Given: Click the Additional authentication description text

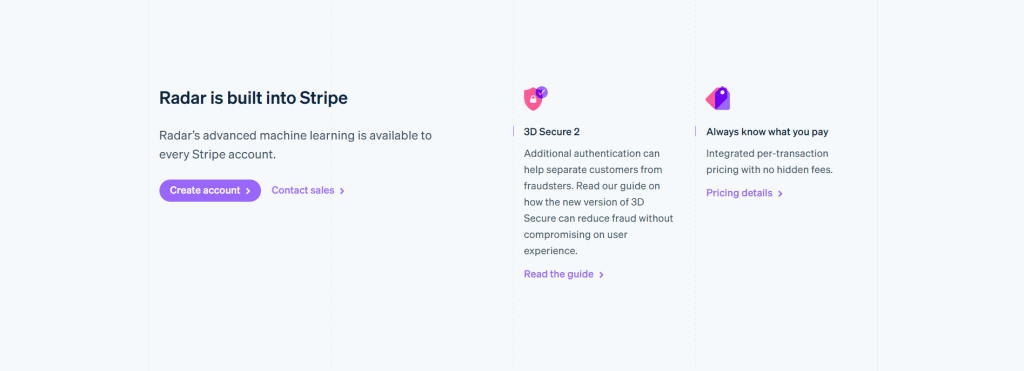Looking at the screenshot, I should (598, 202).
